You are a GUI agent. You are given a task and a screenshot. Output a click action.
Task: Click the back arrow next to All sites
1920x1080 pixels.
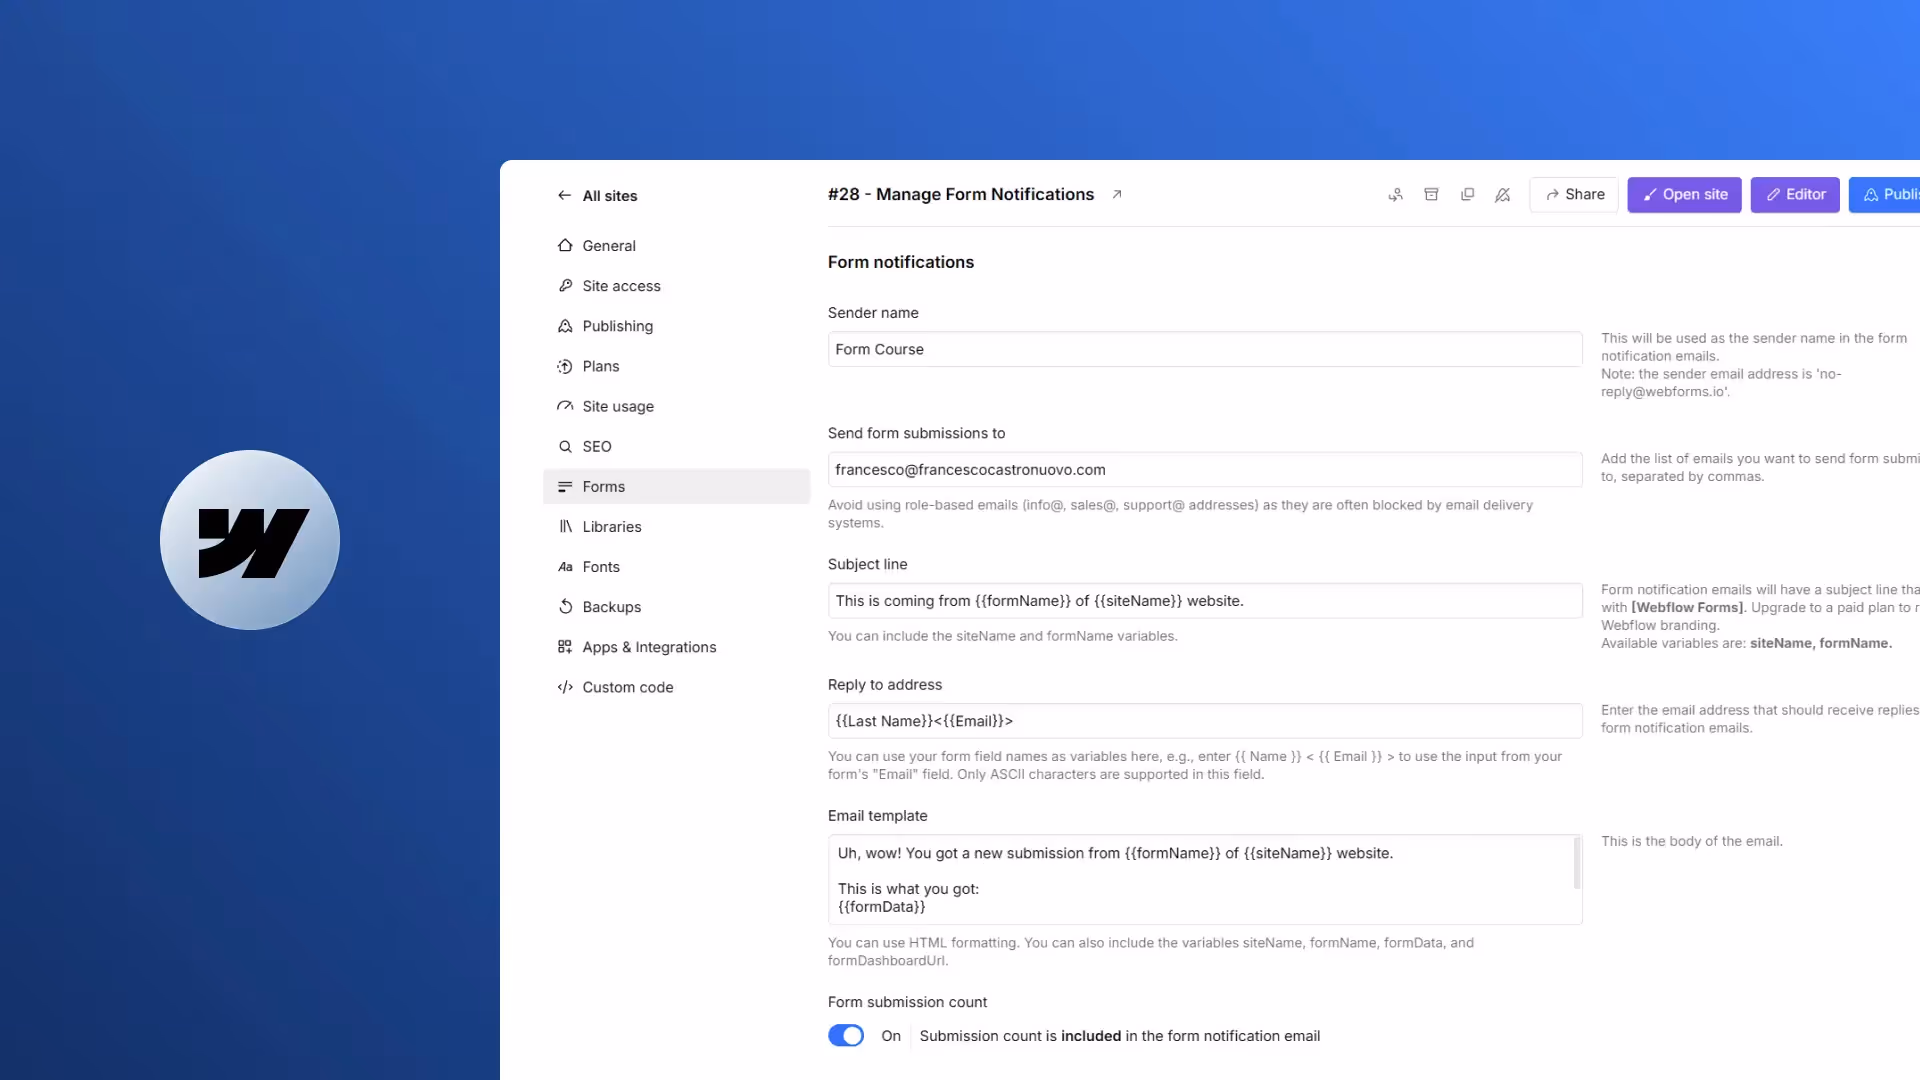click(x=564, y=196)
